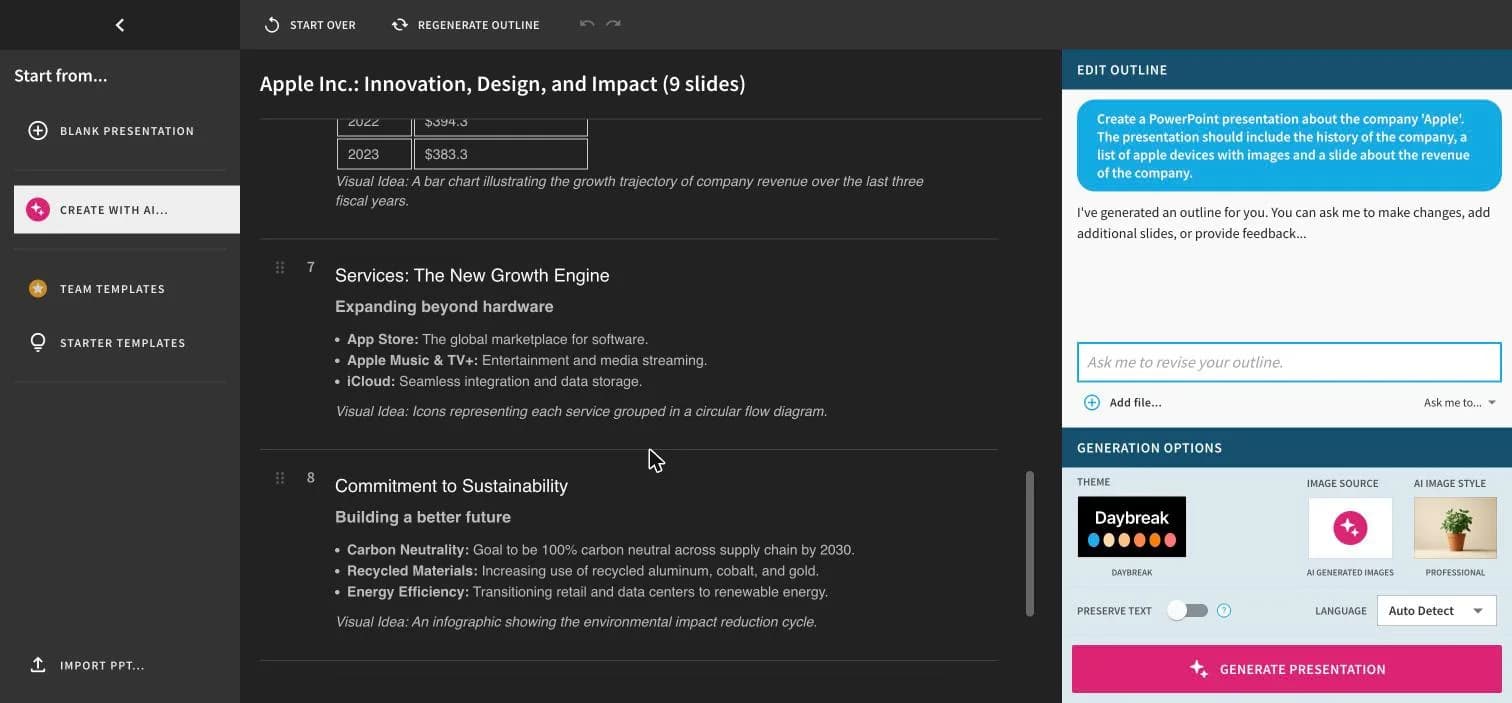
Task: Select Create with AI option
Action: coord(127,210)
